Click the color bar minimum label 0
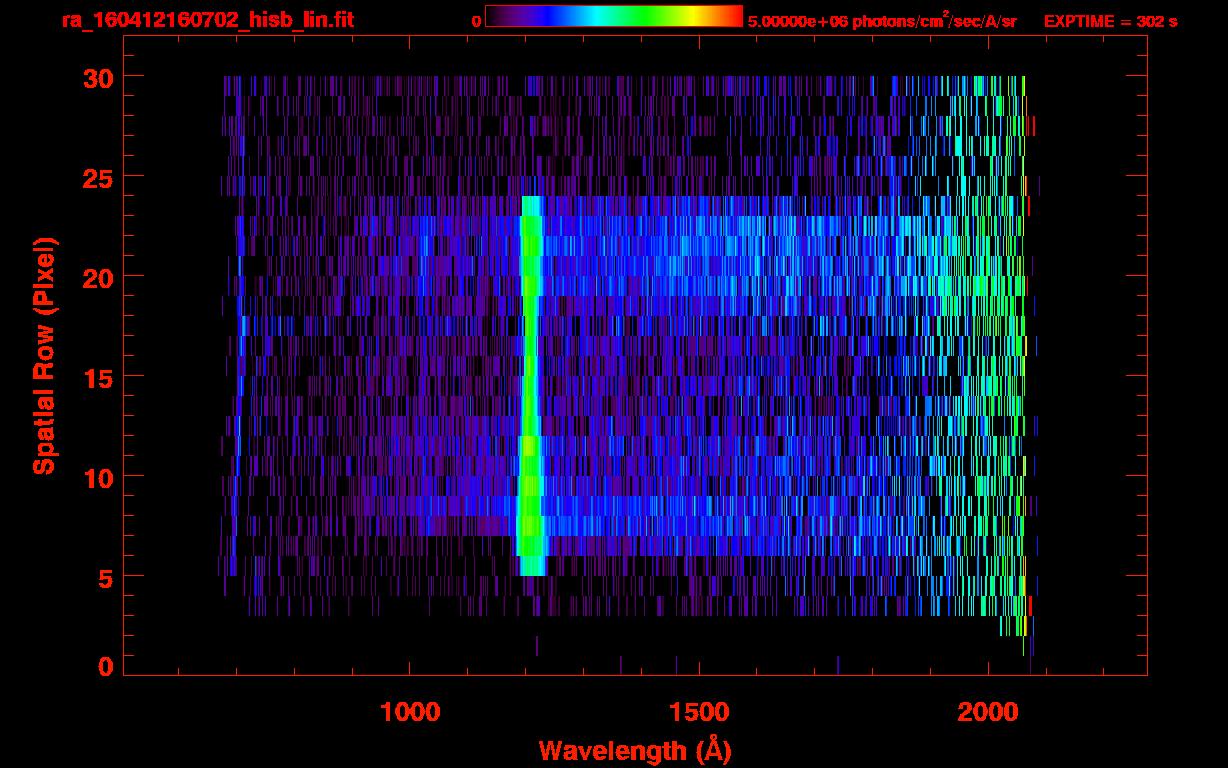The width and height of the screenshot is (1228, 768). tap(476, 21)
